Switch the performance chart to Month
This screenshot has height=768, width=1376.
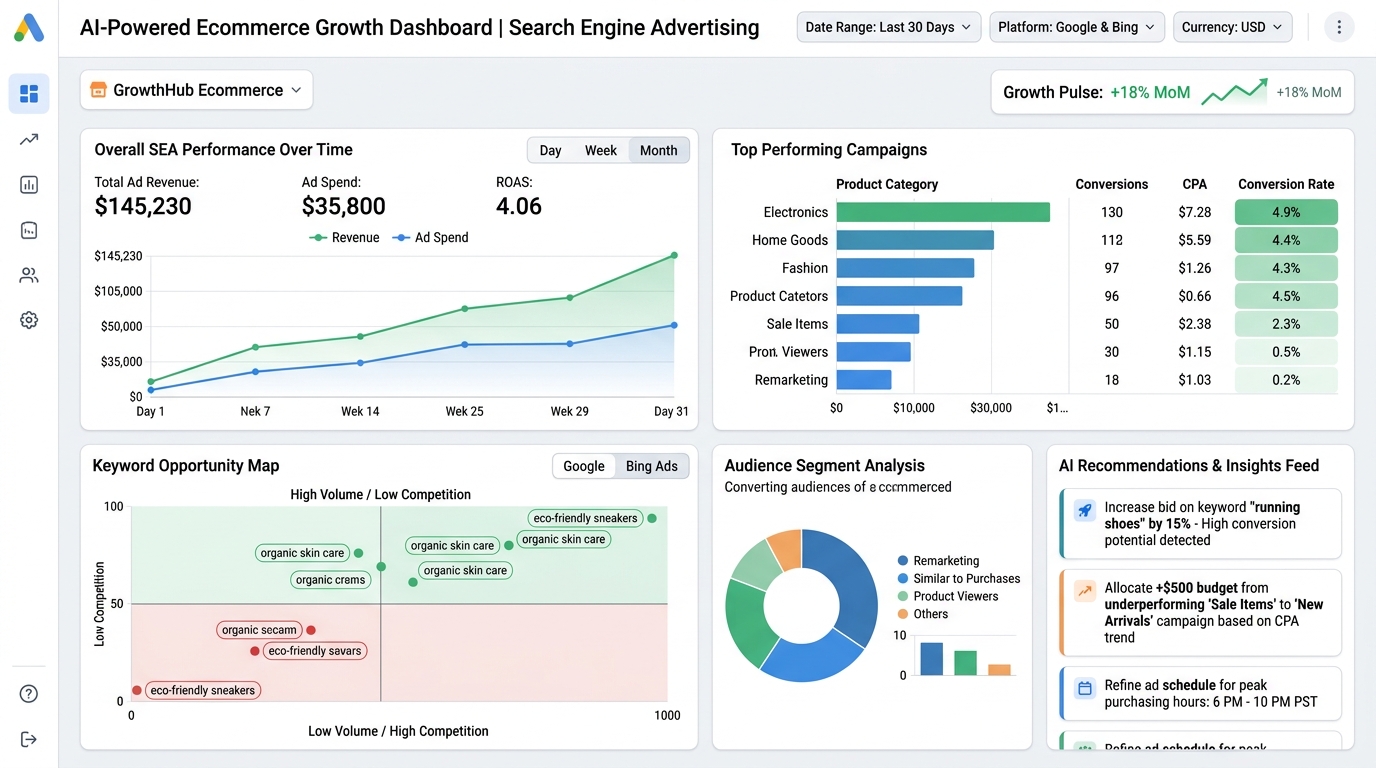(659, 150)
